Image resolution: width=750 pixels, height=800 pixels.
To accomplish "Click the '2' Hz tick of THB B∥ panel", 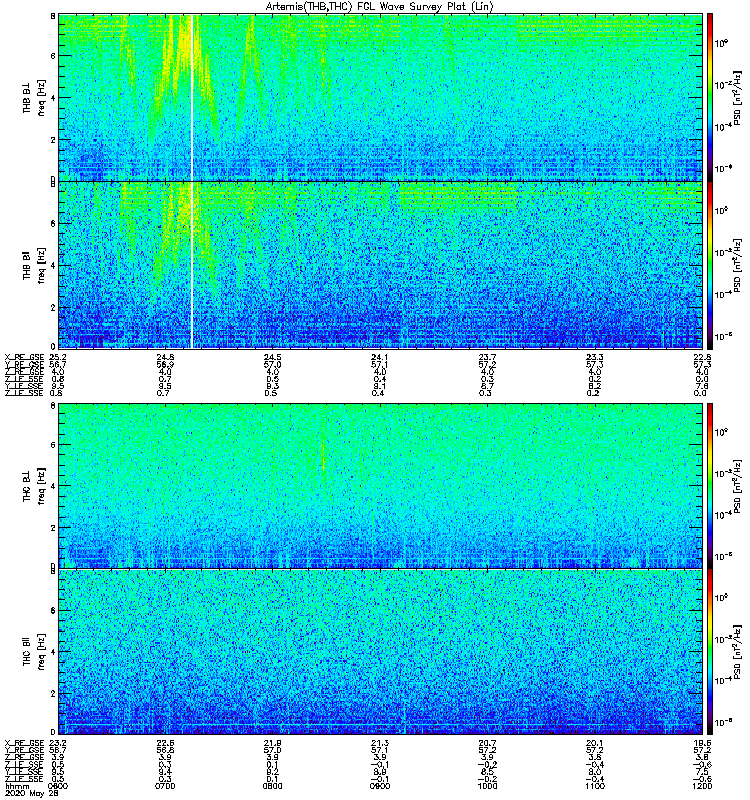I will tap(53, 307).
